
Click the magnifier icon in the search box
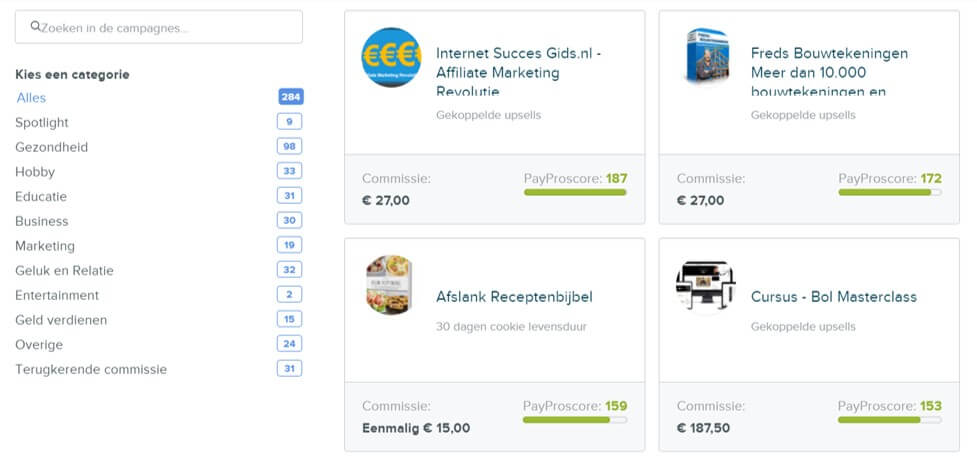(x=36, y=27)
